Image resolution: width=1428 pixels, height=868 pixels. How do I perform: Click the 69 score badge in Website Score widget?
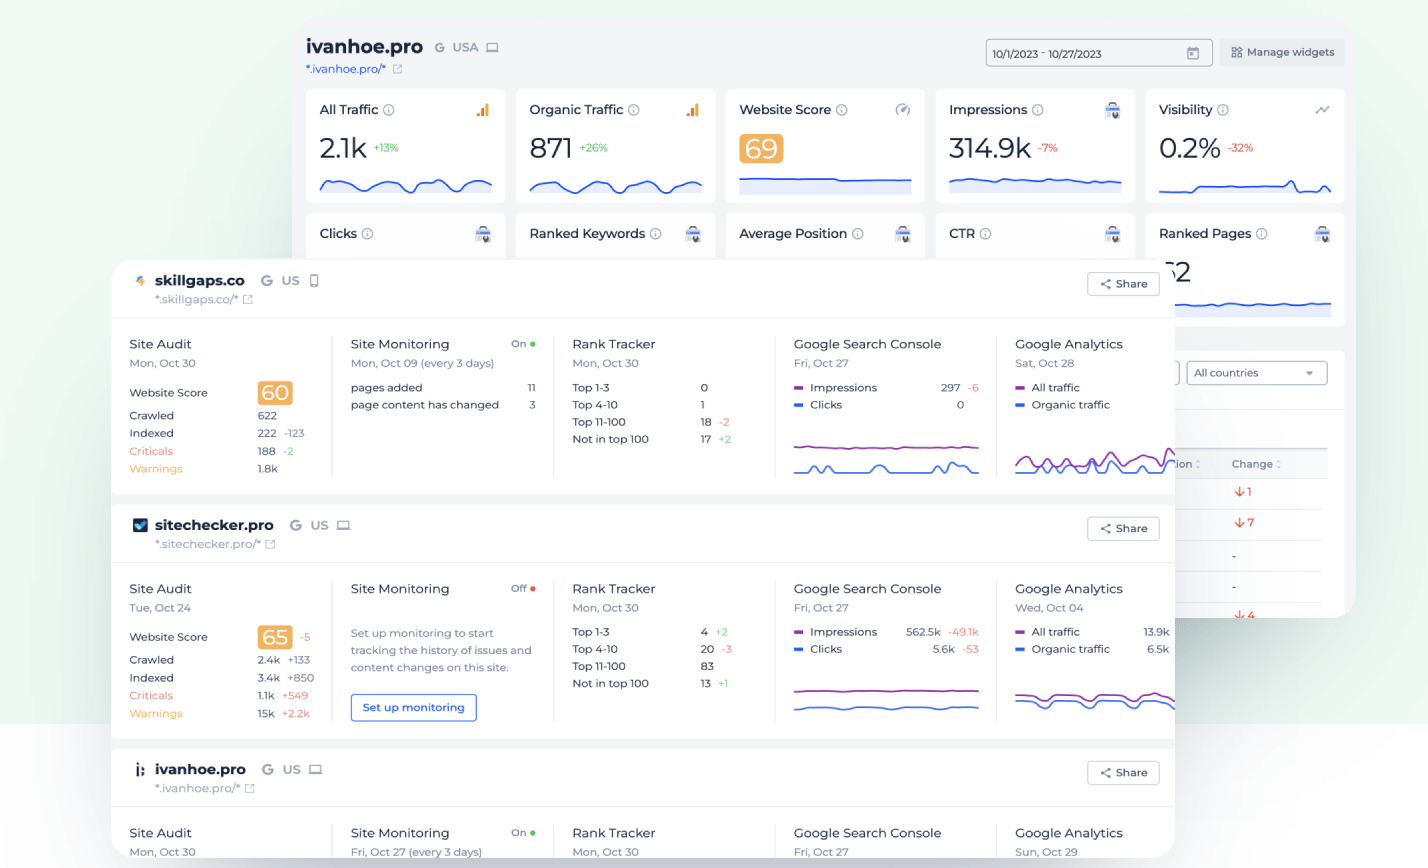(x=761, y=149)
